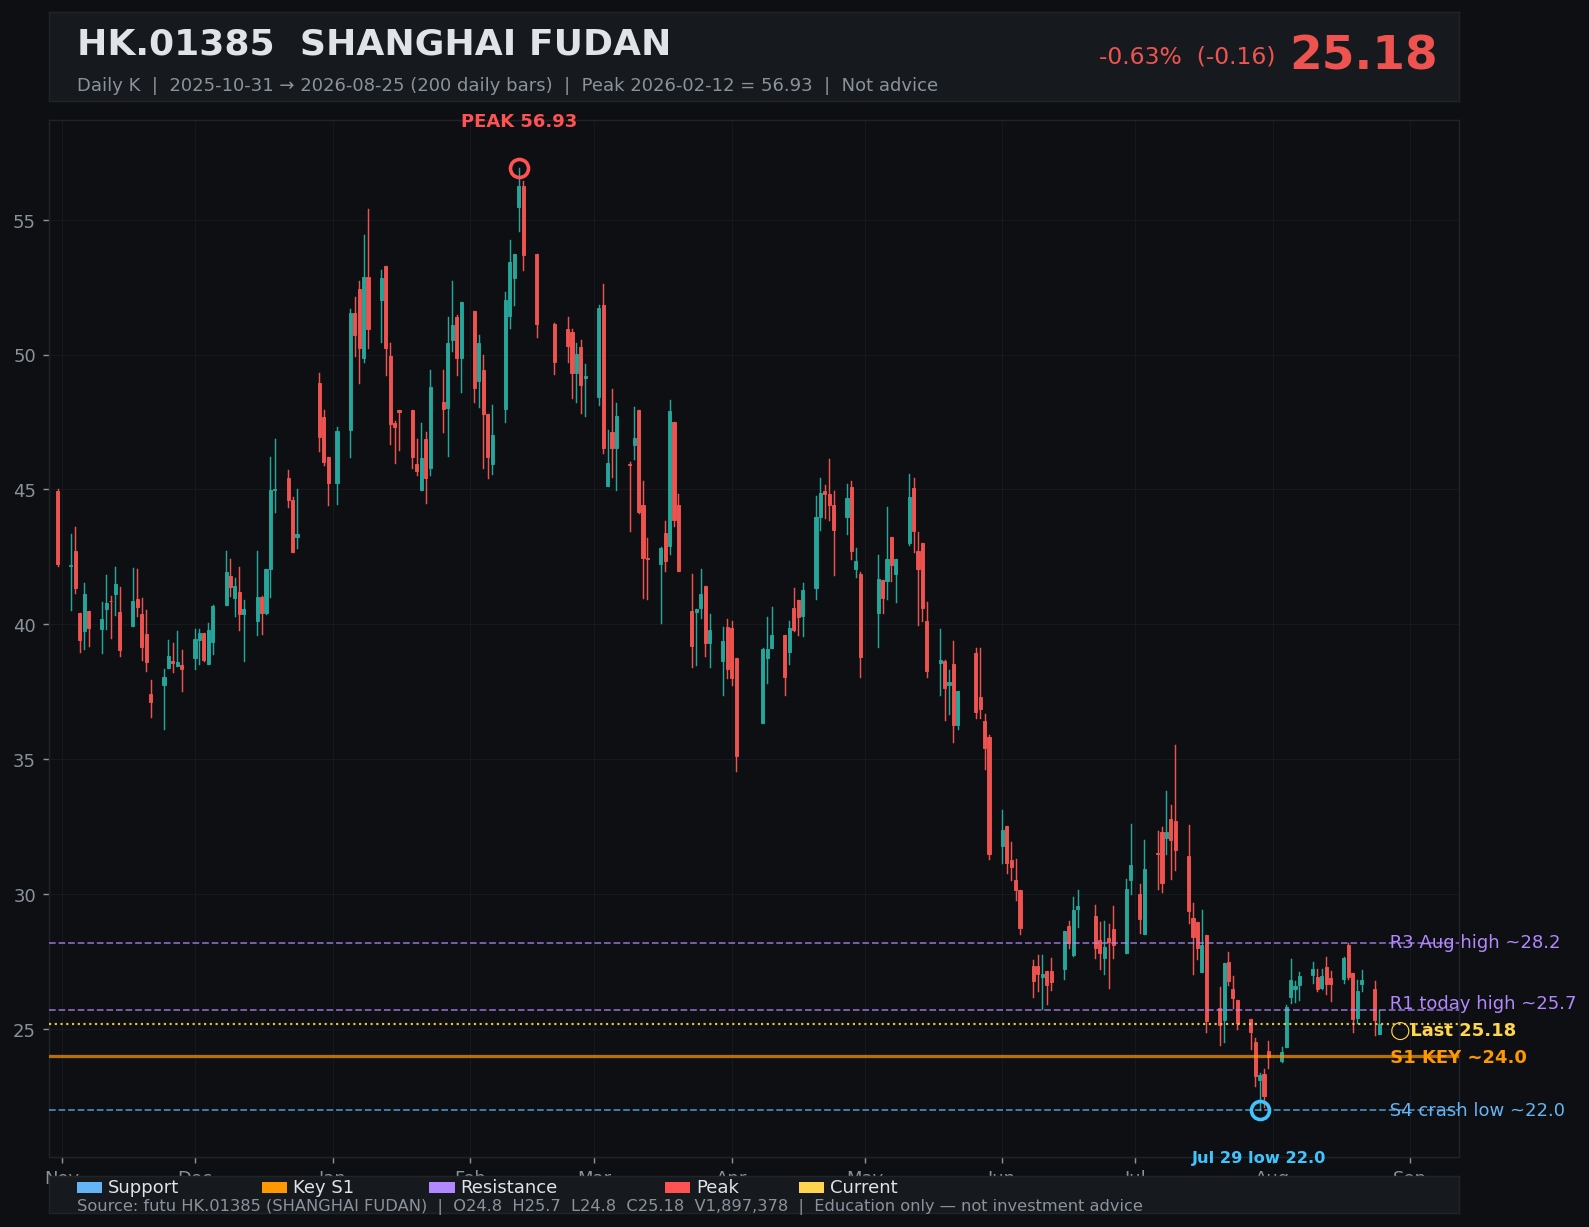Screen dimensions: 1589x1227
Task: Click the purple Resistance legend swatch
Action: pos(442,1187)
